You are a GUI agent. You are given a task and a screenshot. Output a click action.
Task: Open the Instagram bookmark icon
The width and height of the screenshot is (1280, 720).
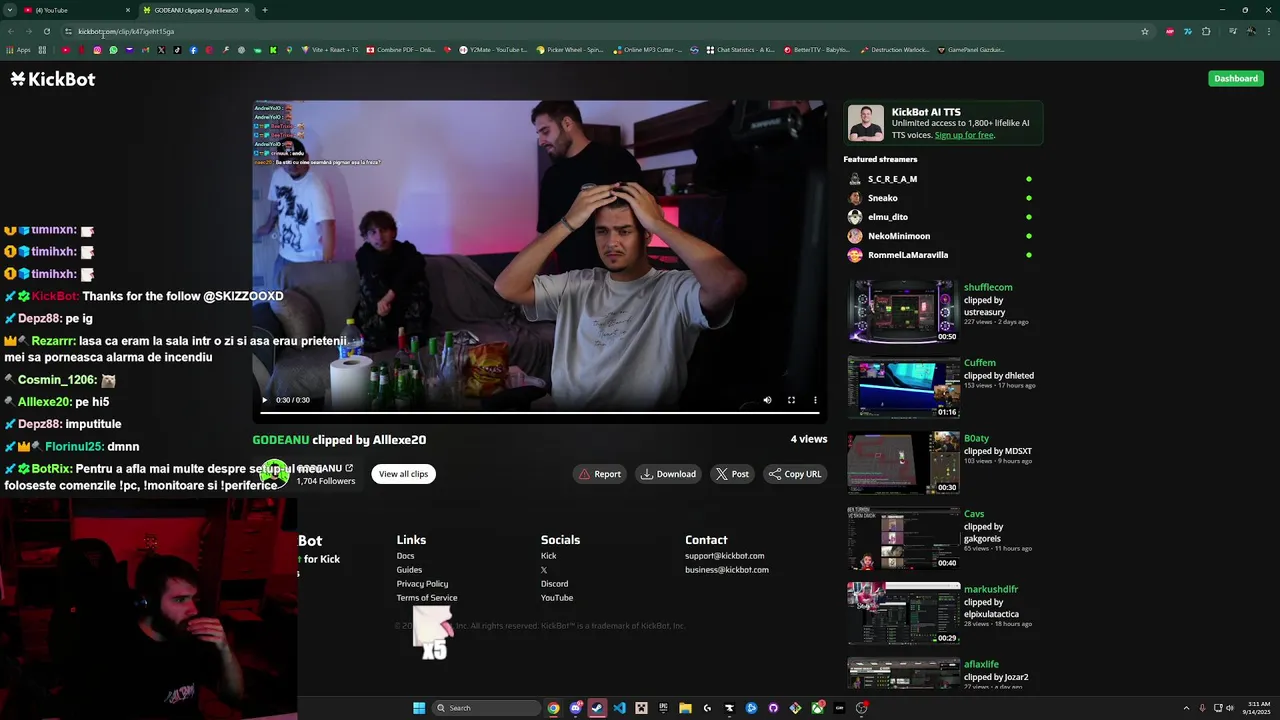click(97, 50)
